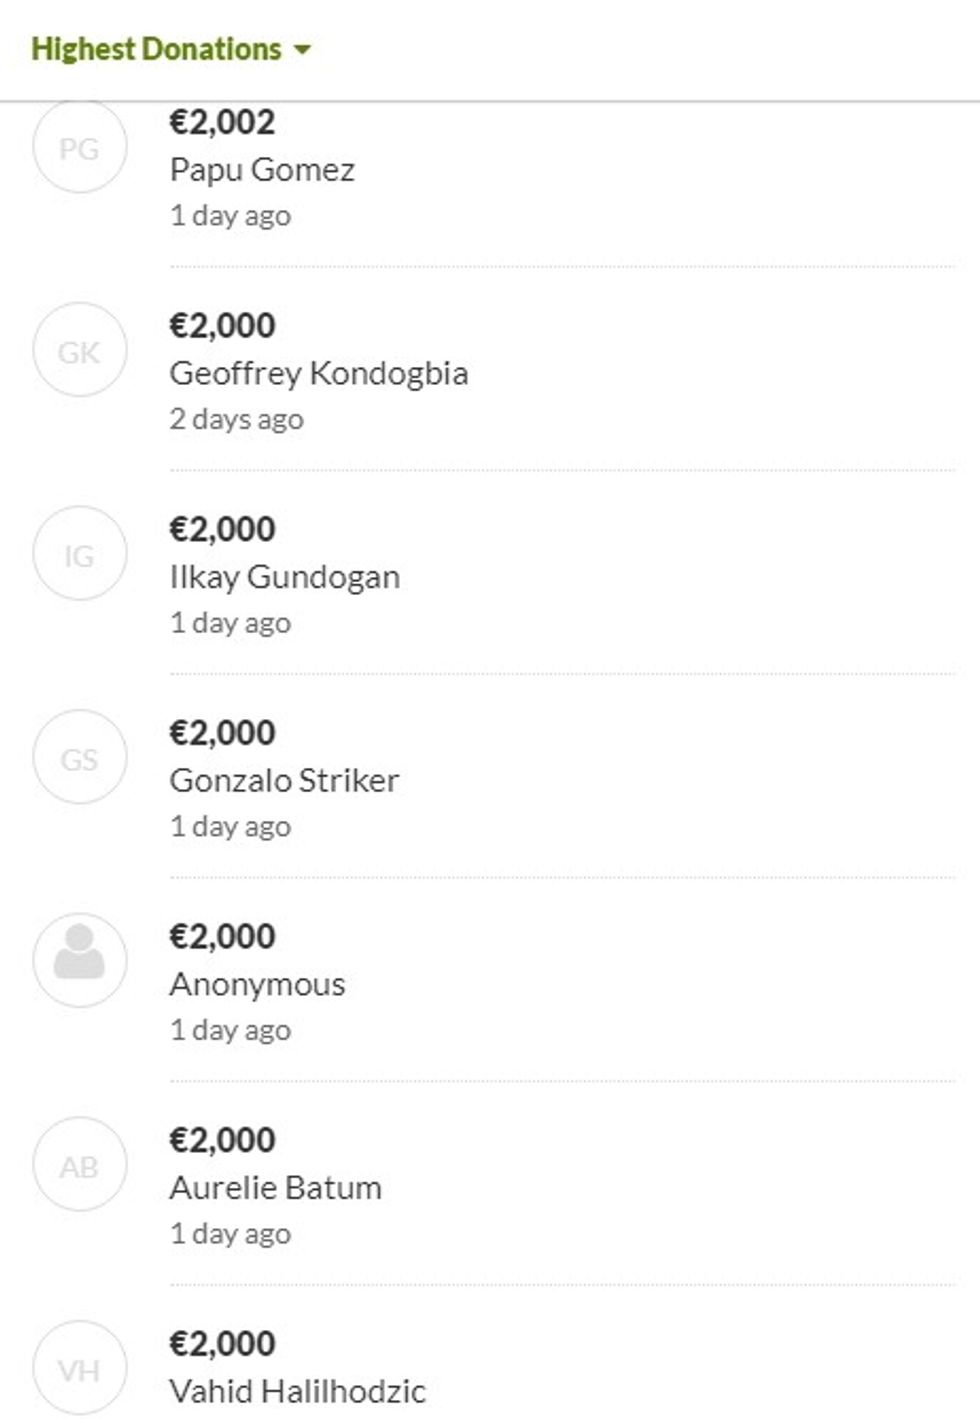Click the GS avatar icon

80,759
